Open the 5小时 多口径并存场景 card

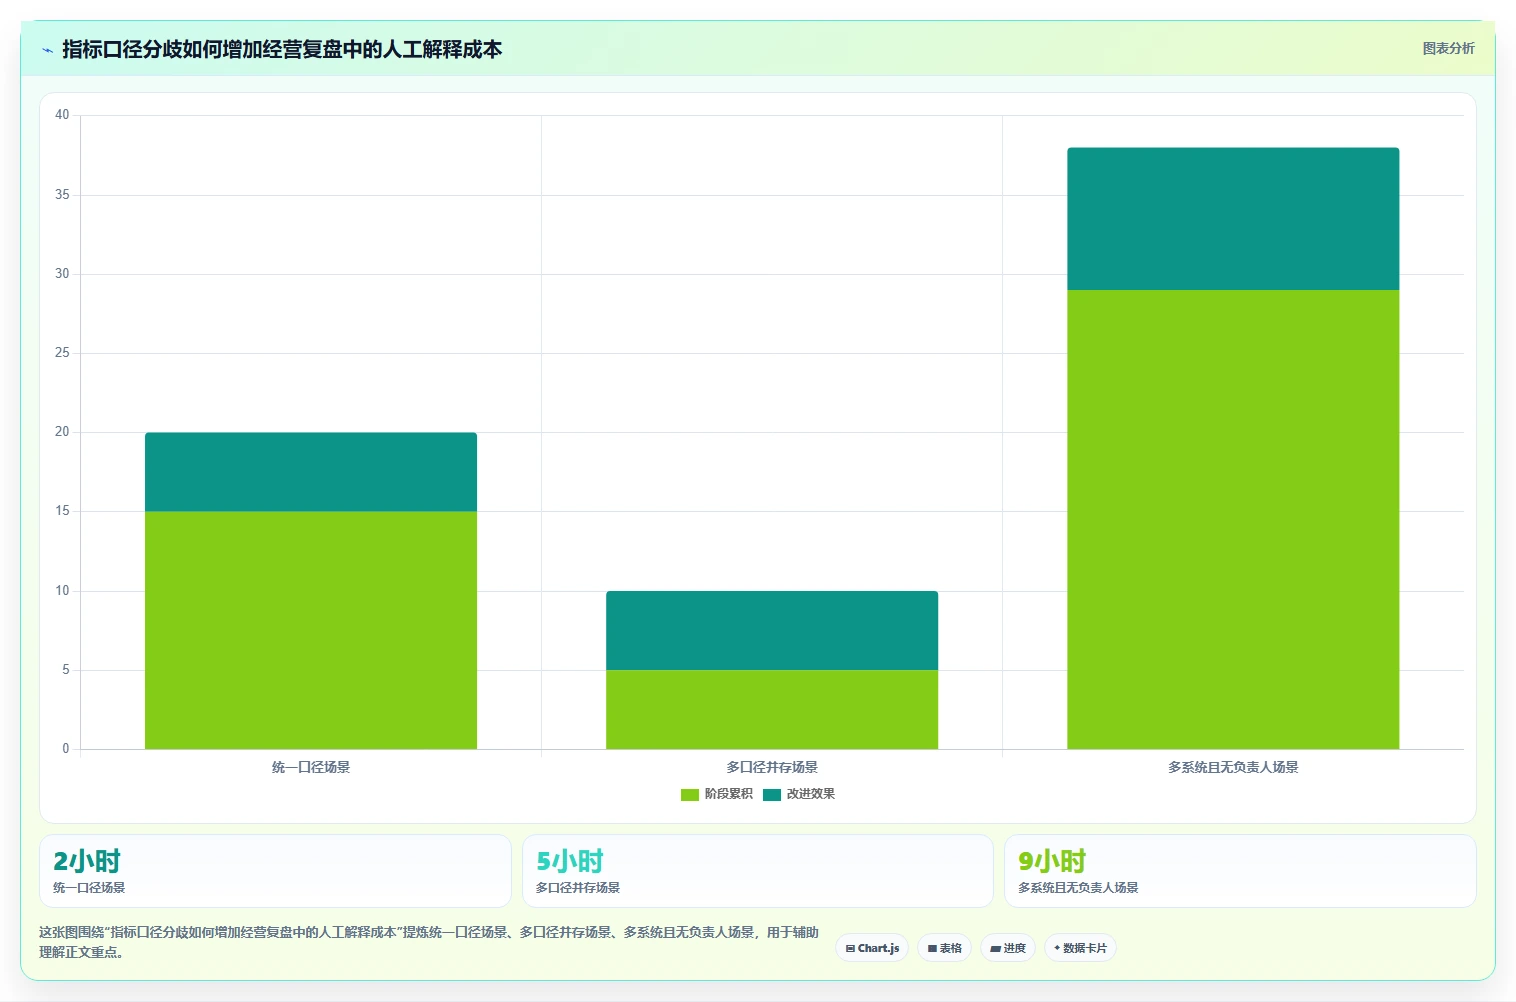758,871
